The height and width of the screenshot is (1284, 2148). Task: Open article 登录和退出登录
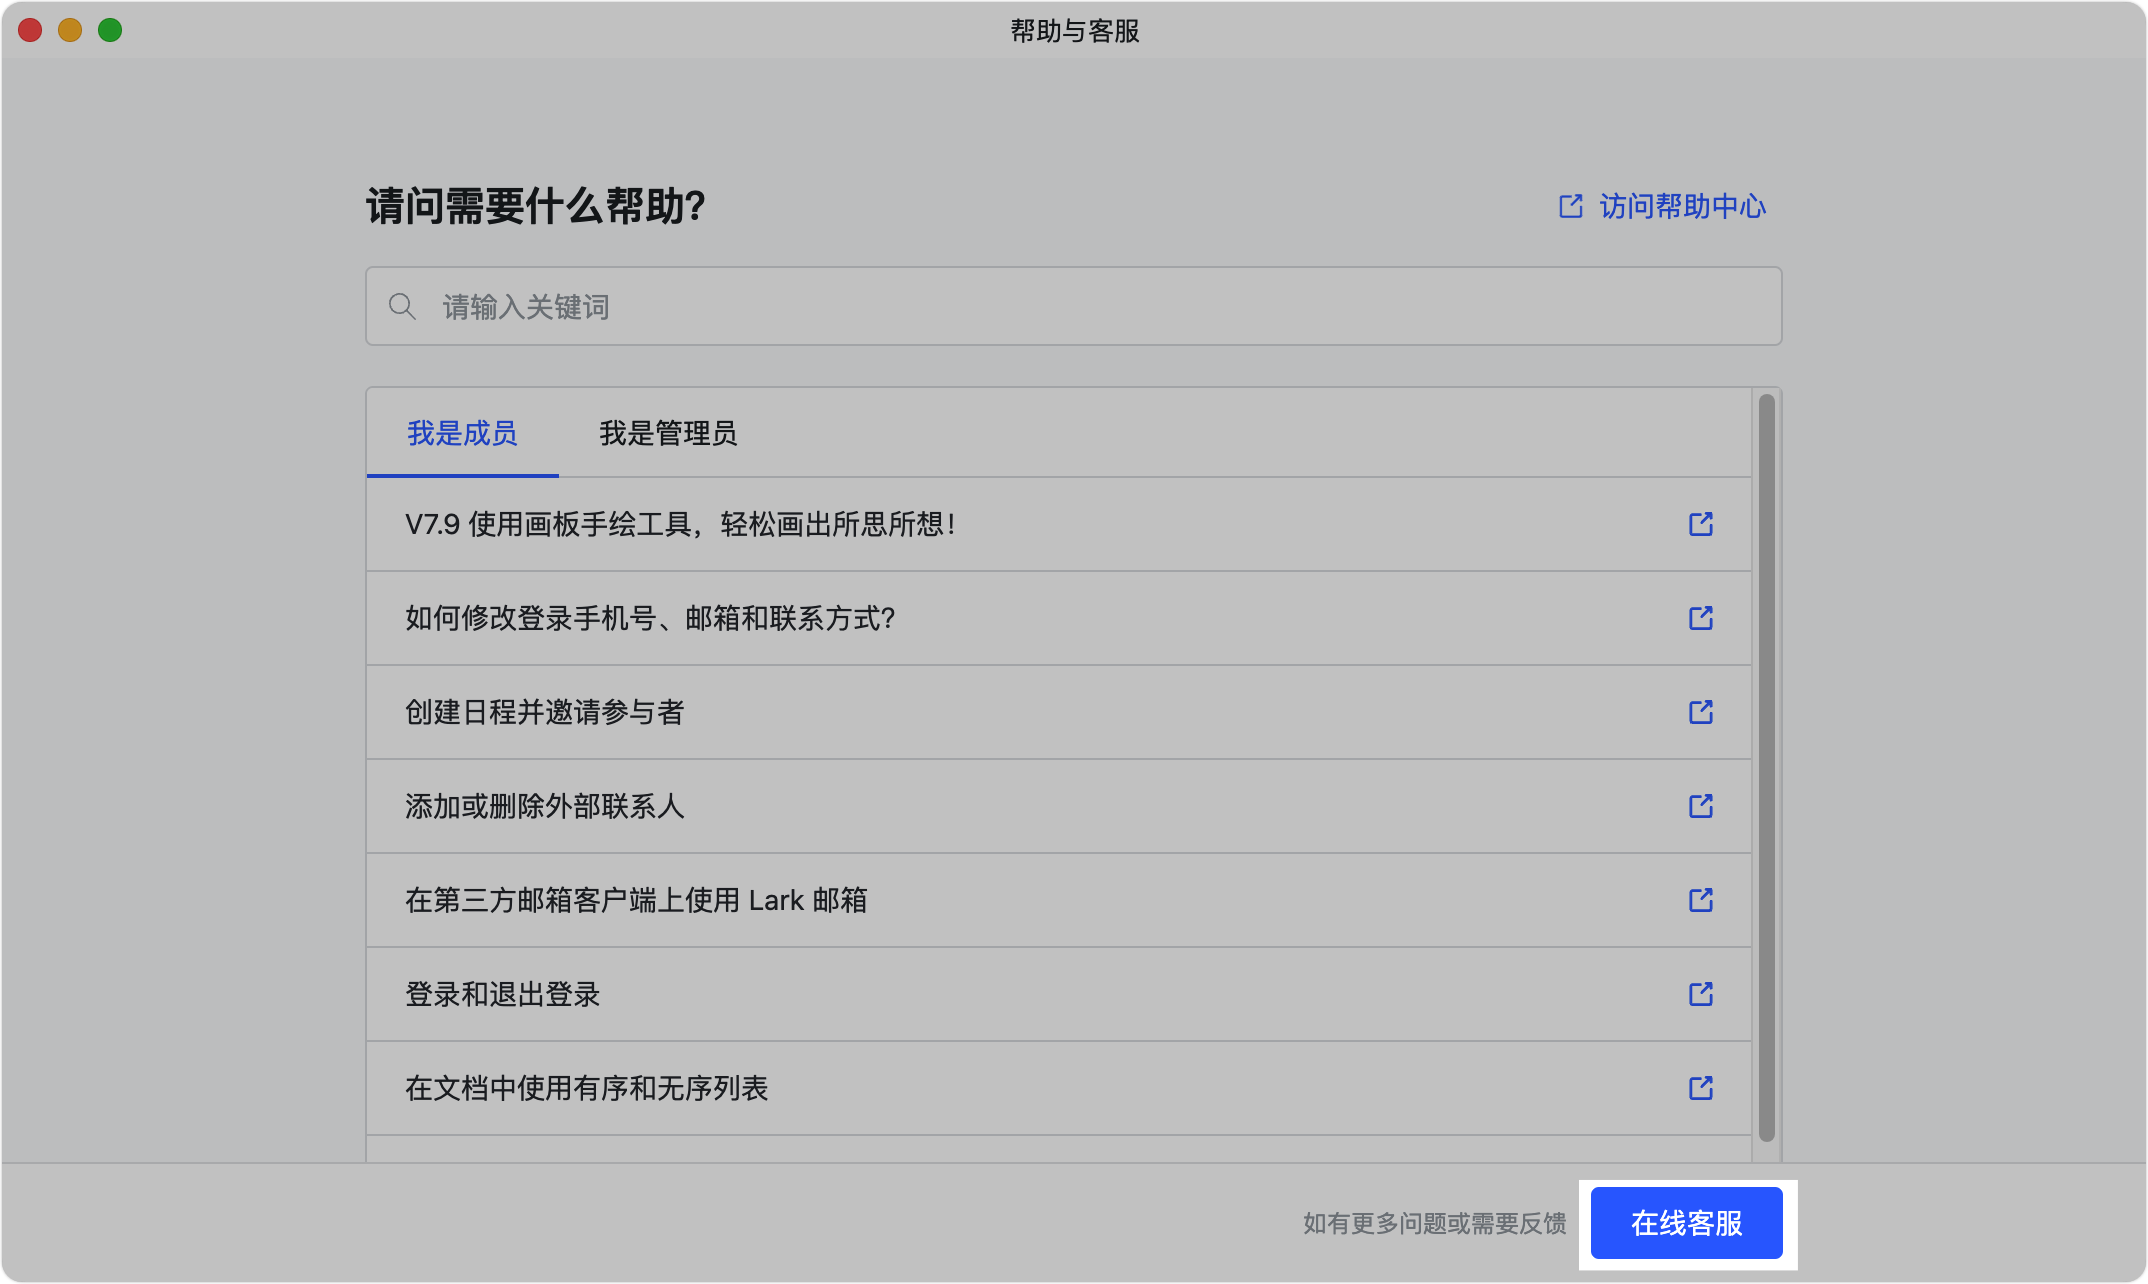click(x=503, y=994)
